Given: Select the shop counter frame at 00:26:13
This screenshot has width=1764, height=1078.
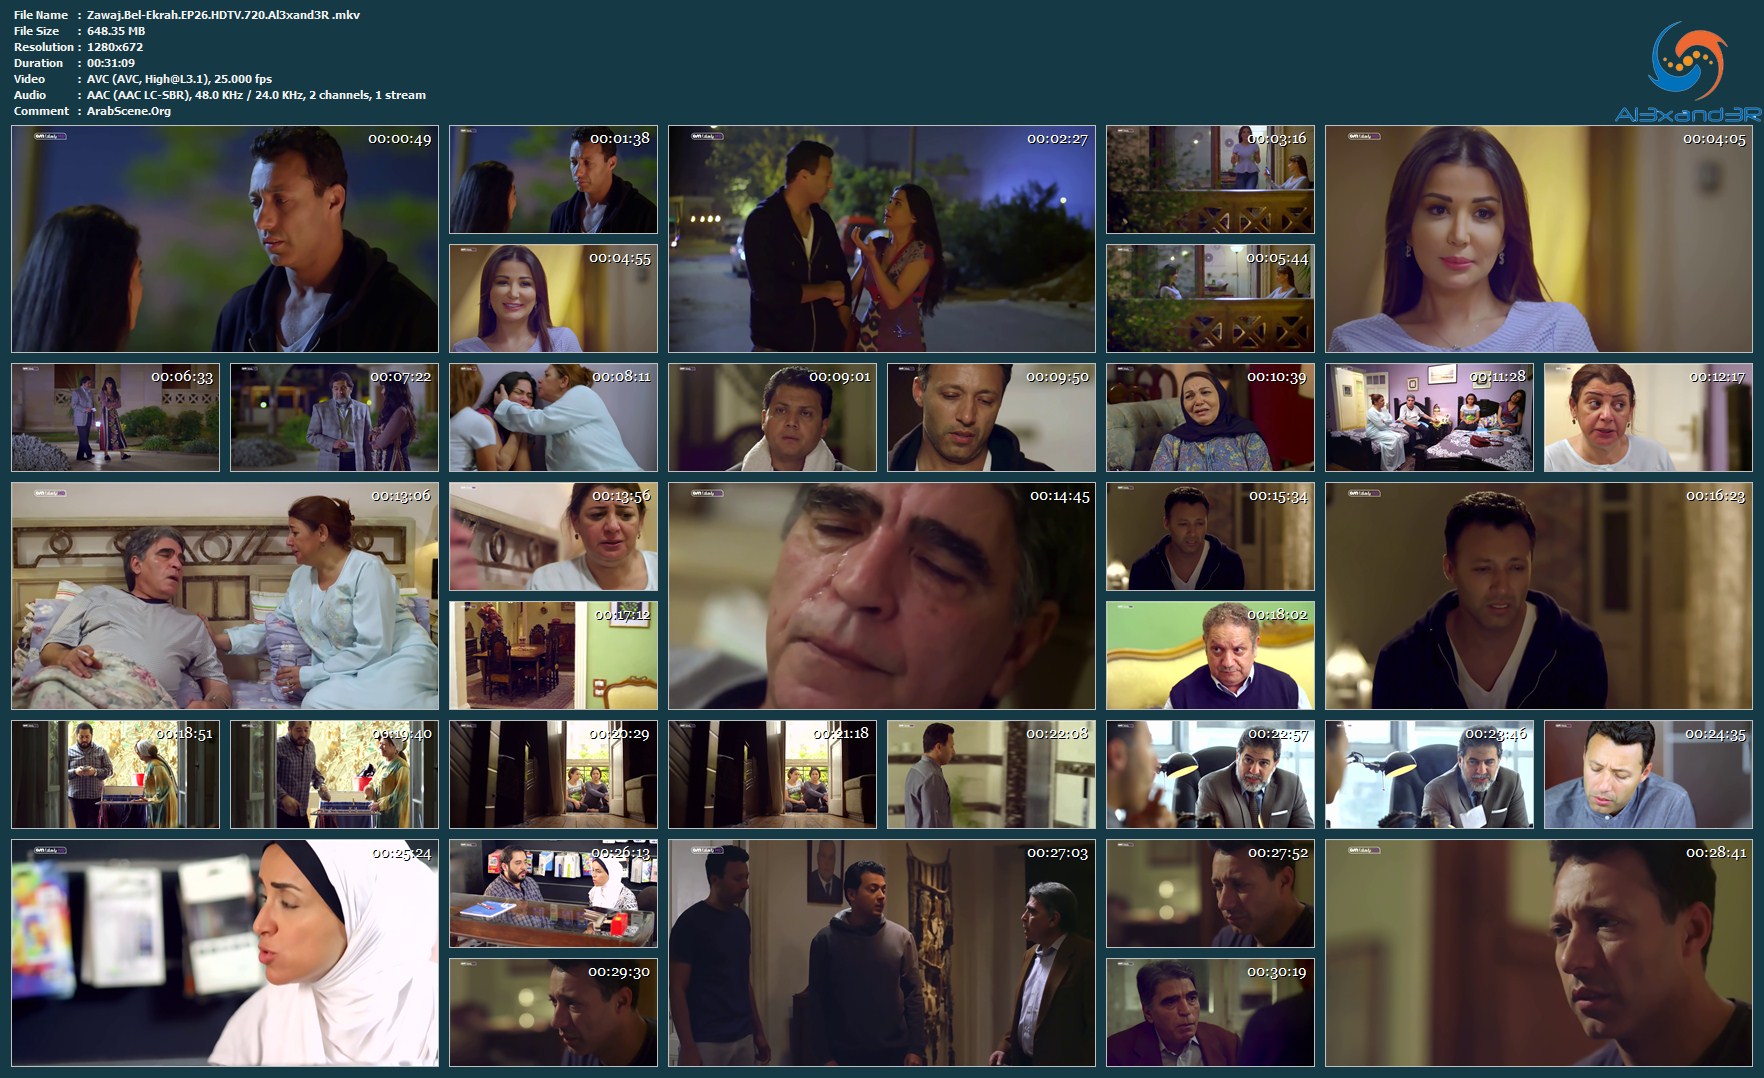Looking at the screenshot, I should 553,893.
